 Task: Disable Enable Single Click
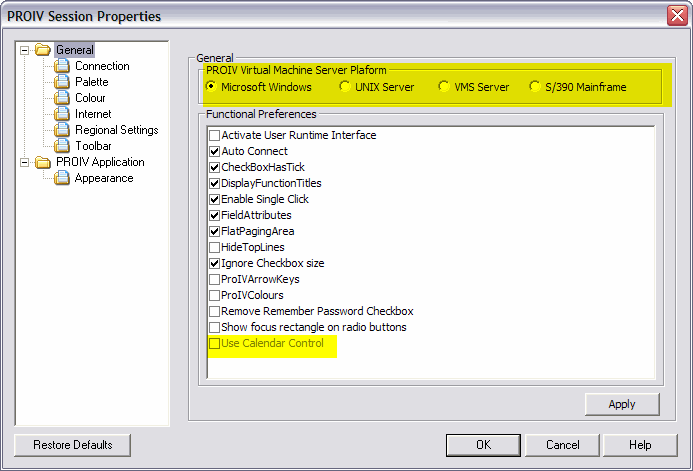(214, 199)
